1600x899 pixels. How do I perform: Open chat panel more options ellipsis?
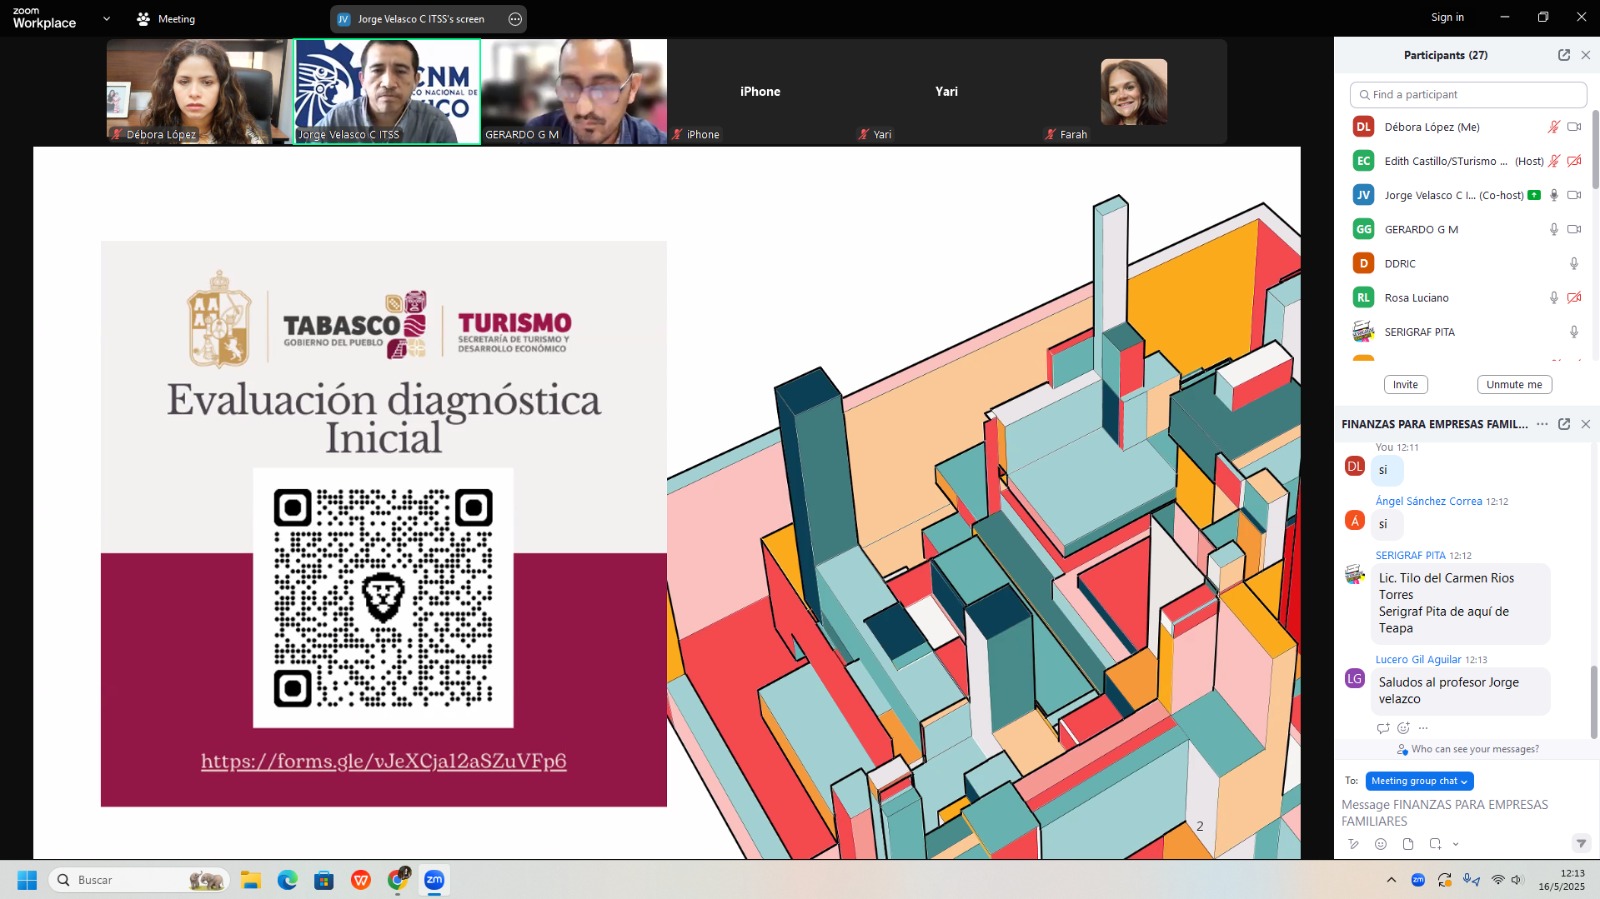pos(1542,424)
